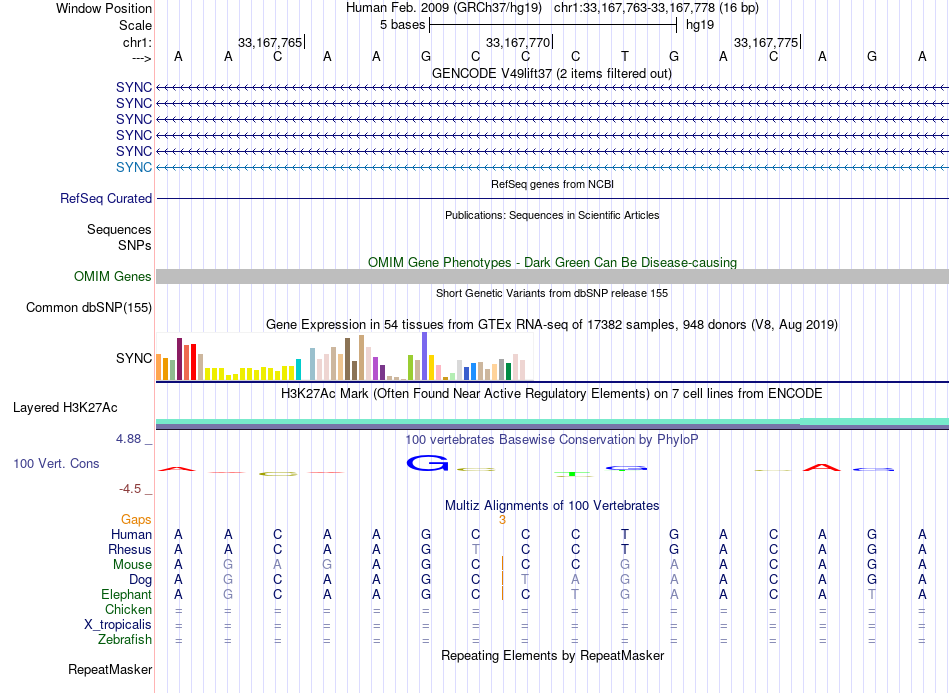Click the RepeatMasker track label
This screenshot has height=693, width=950.
[x=110, y=669]
